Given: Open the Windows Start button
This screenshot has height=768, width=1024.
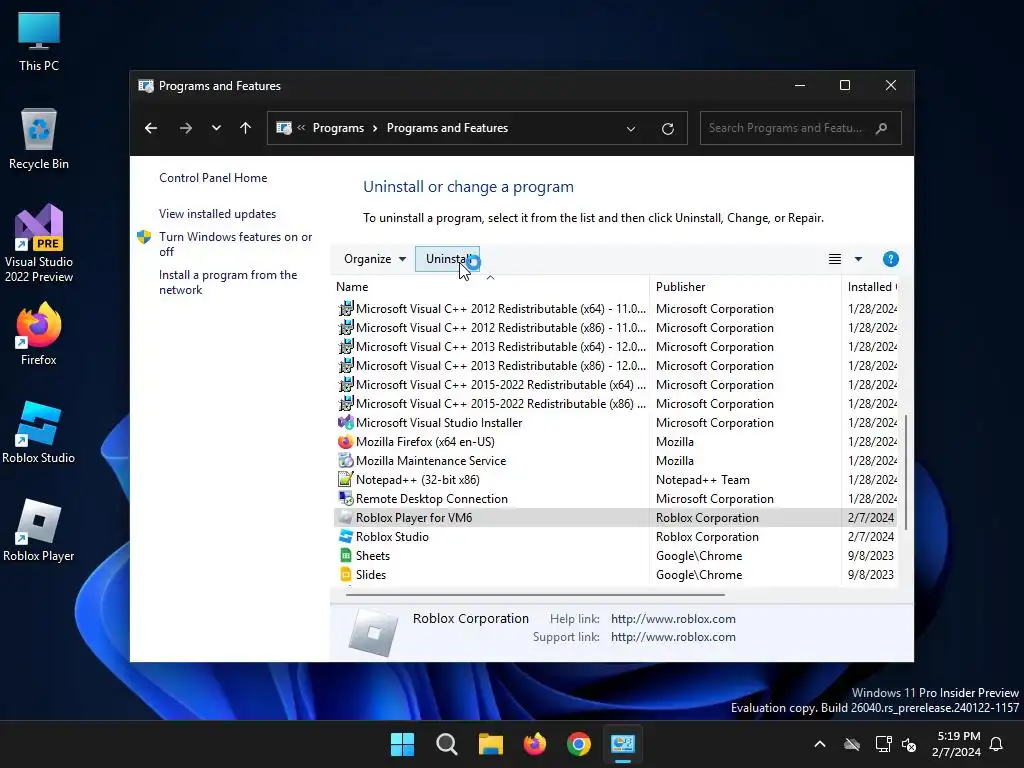Looking at the screenshot, I should (x=402, y=744).
